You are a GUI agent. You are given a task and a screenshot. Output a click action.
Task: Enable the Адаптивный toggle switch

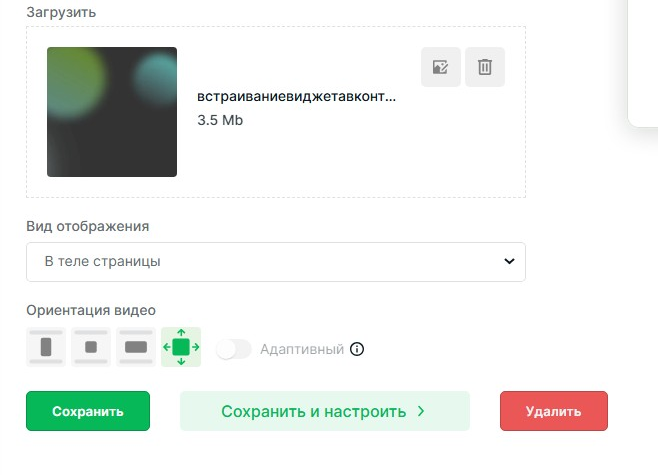coord(234,349)
